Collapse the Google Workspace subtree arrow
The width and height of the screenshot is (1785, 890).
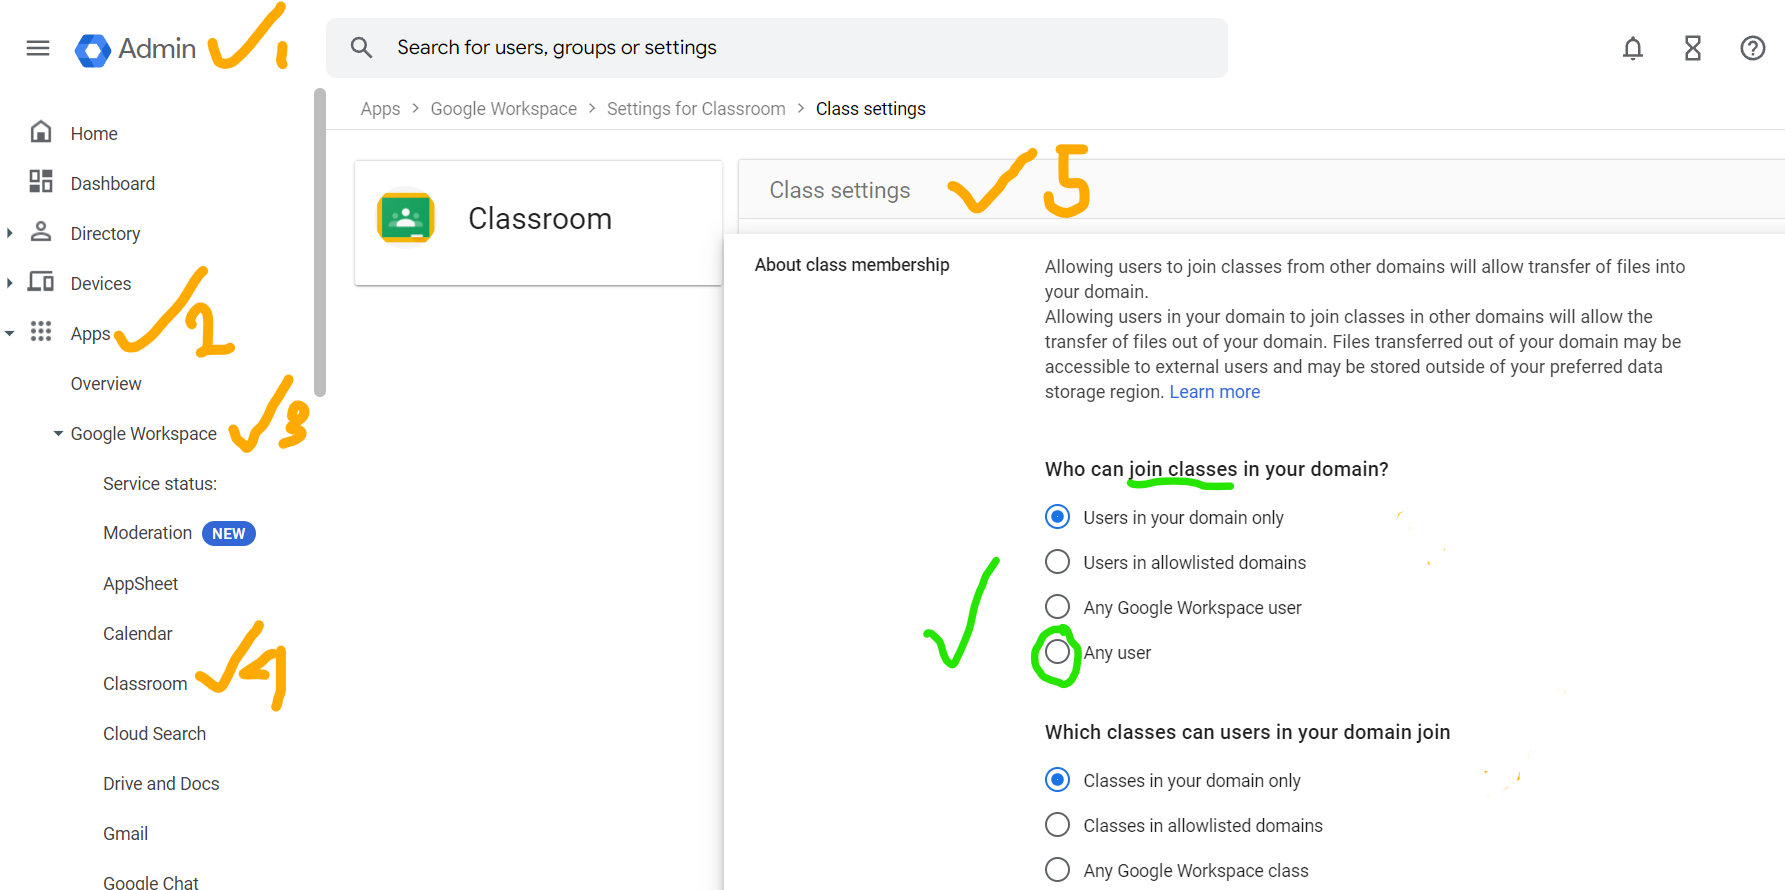(x=58, y=433)
